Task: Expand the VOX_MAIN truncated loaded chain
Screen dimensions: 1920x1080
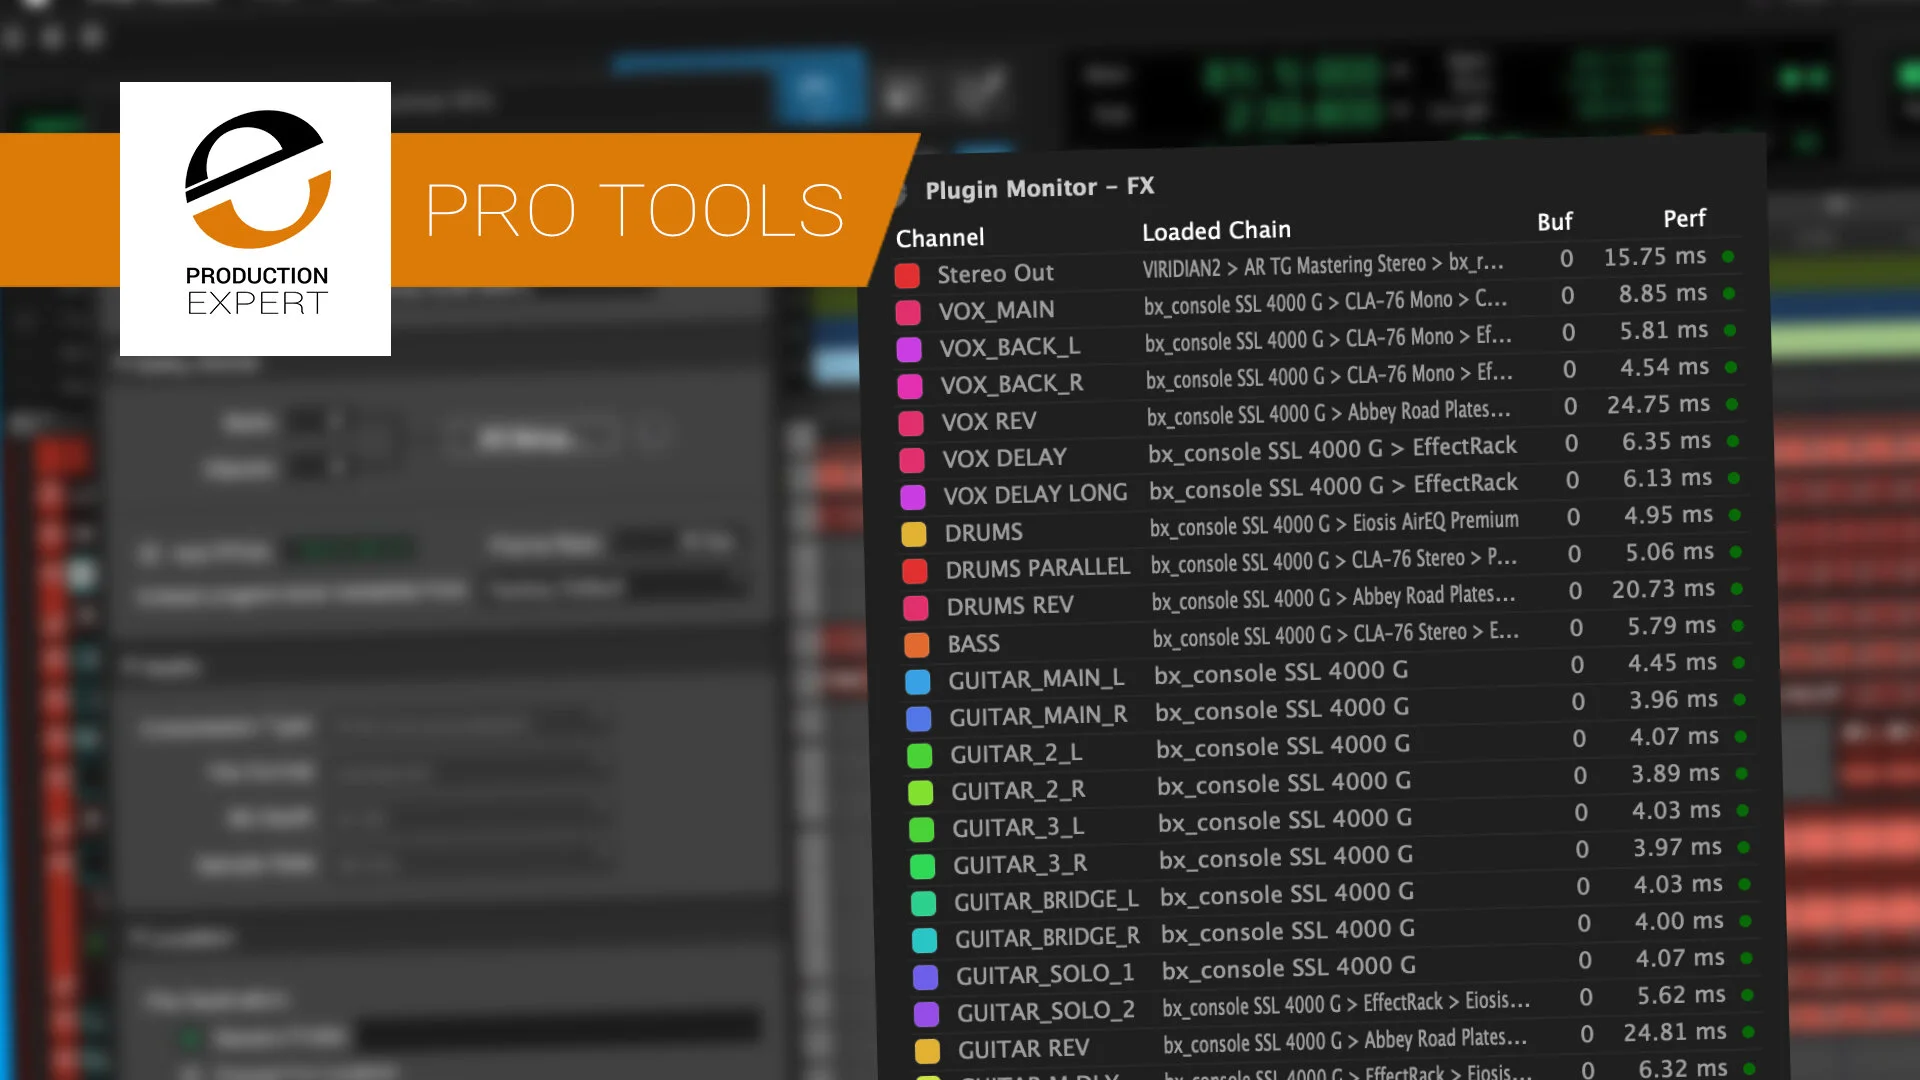Action: (x=1325, y=302)
